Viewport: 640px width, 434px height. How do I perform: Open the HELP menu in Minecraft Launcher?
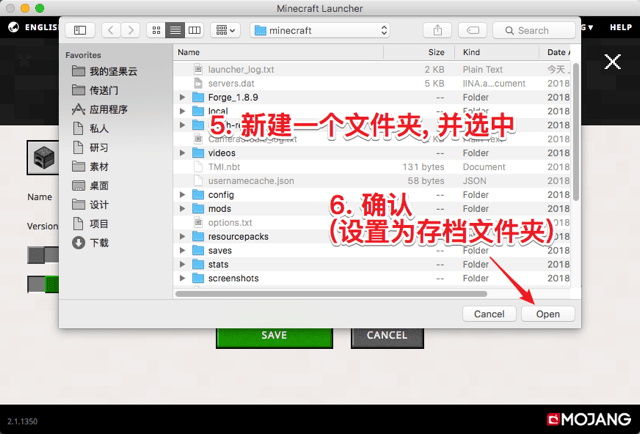pos(621,27)
